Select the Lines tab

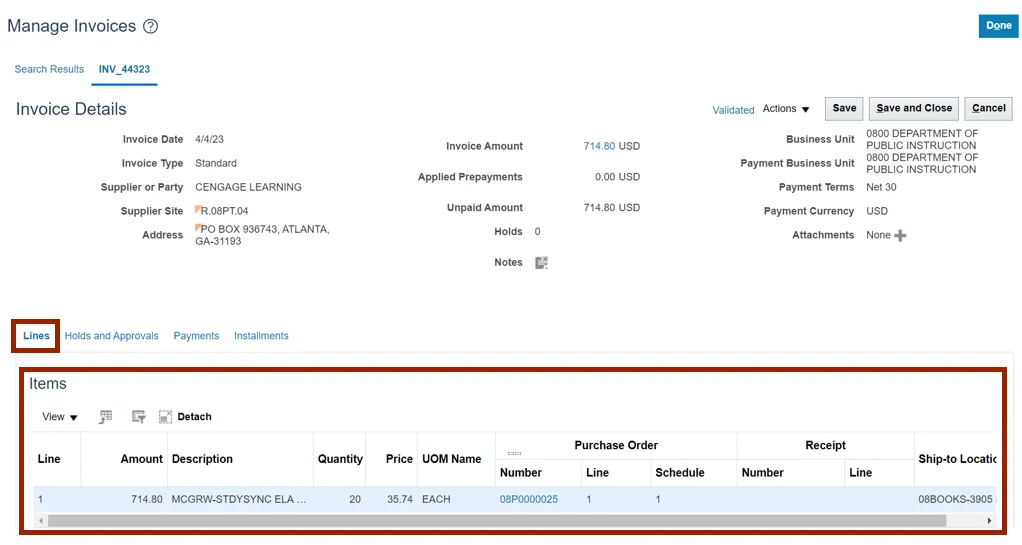coord(36,336)
